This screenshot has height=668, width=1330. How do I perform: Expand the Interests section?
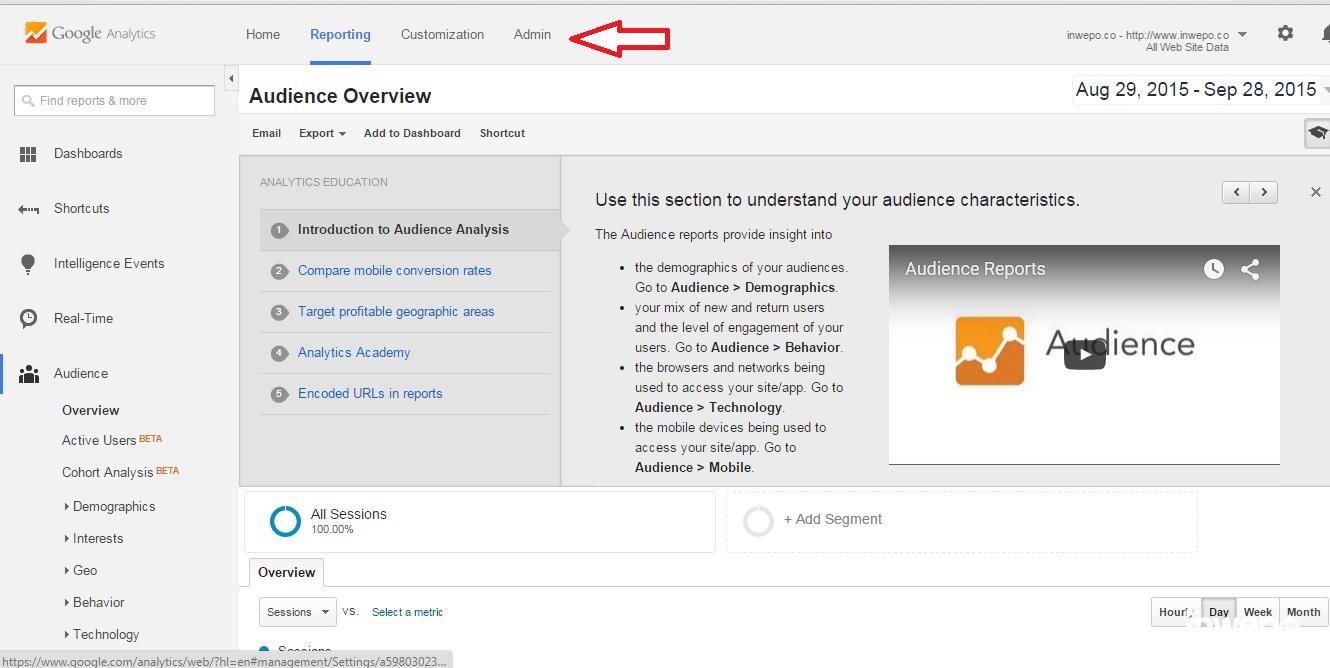(94, 539)
